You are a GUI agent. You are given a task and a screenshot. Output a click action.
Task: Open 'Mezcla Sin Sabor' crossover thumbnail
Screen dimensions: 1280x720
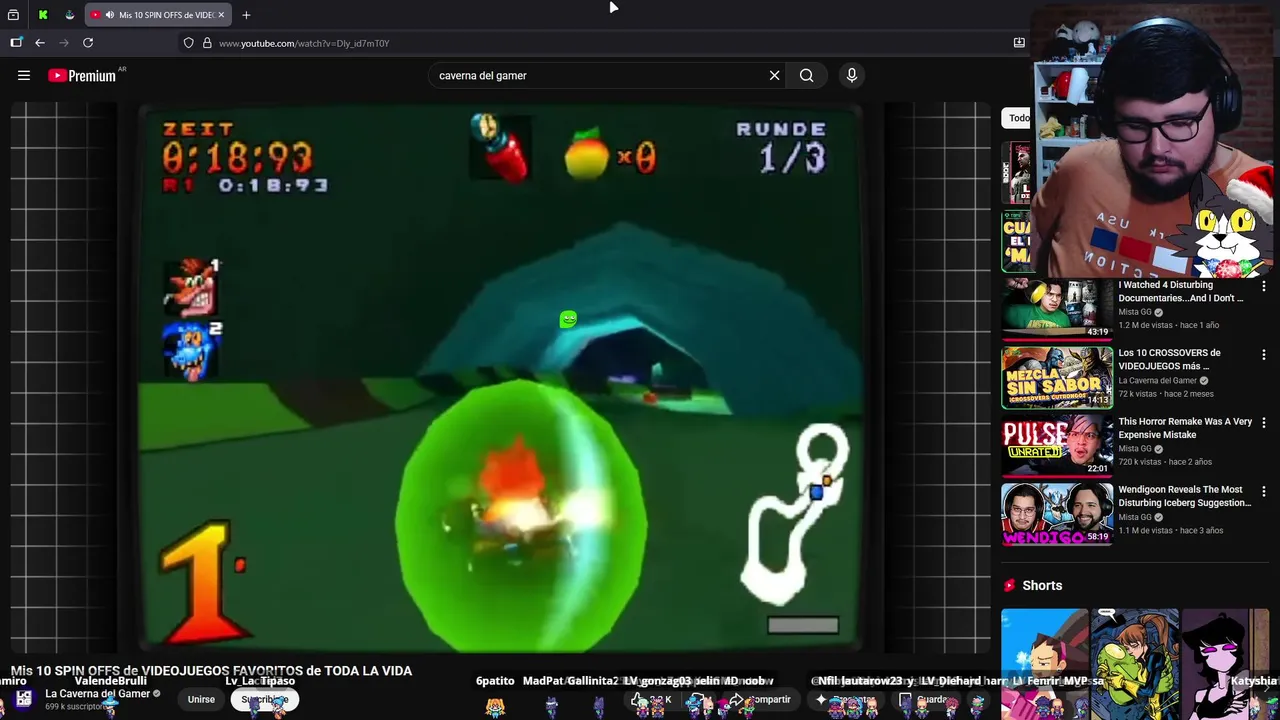pos(1057,377)
